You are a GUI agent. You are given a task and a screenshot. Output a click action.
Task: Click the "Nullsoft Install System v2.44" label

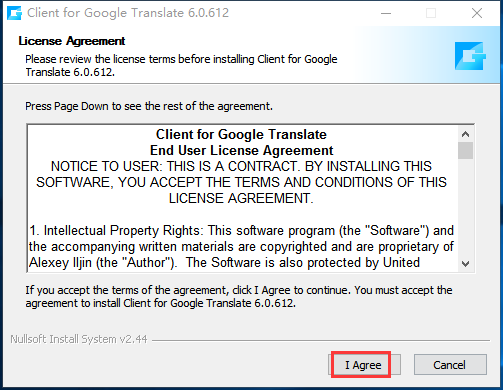[79, 339]
